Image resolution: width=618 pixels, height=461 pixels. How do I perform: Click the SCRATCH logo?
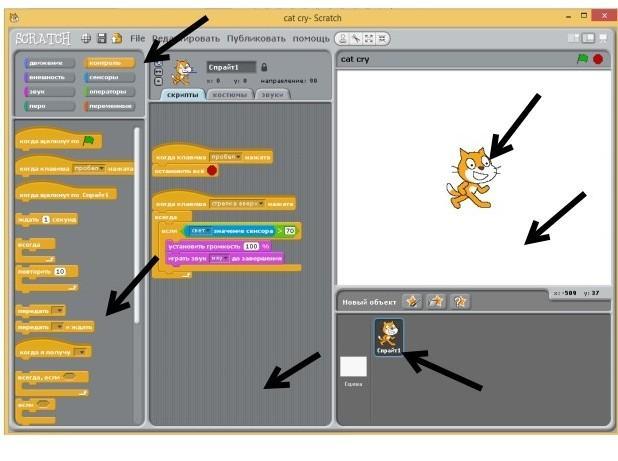click(43, 39)
